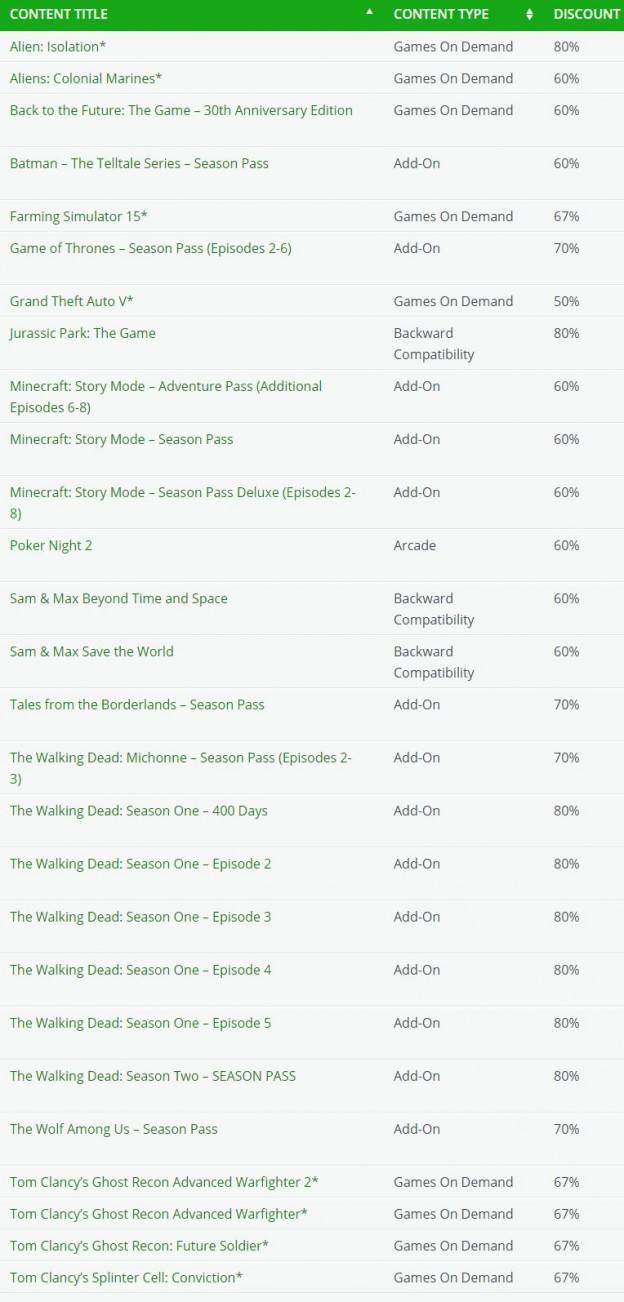Open Minecraft: Story Mode Adventure Pass link
The image size is (624, 1302).
pyautogui.click(x=166, y=397)
